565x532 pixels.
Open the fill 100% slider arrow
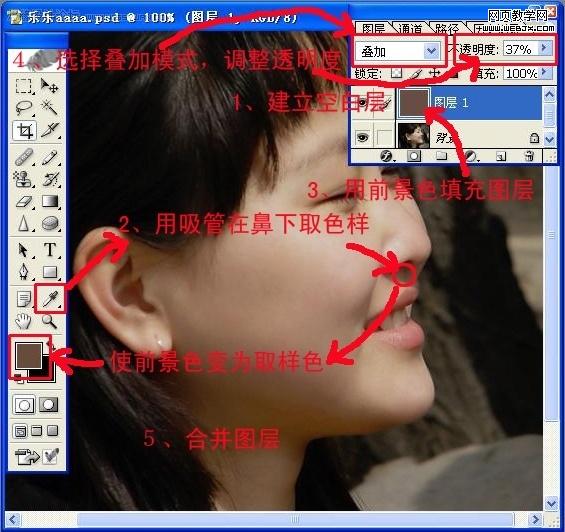[545, 73]
